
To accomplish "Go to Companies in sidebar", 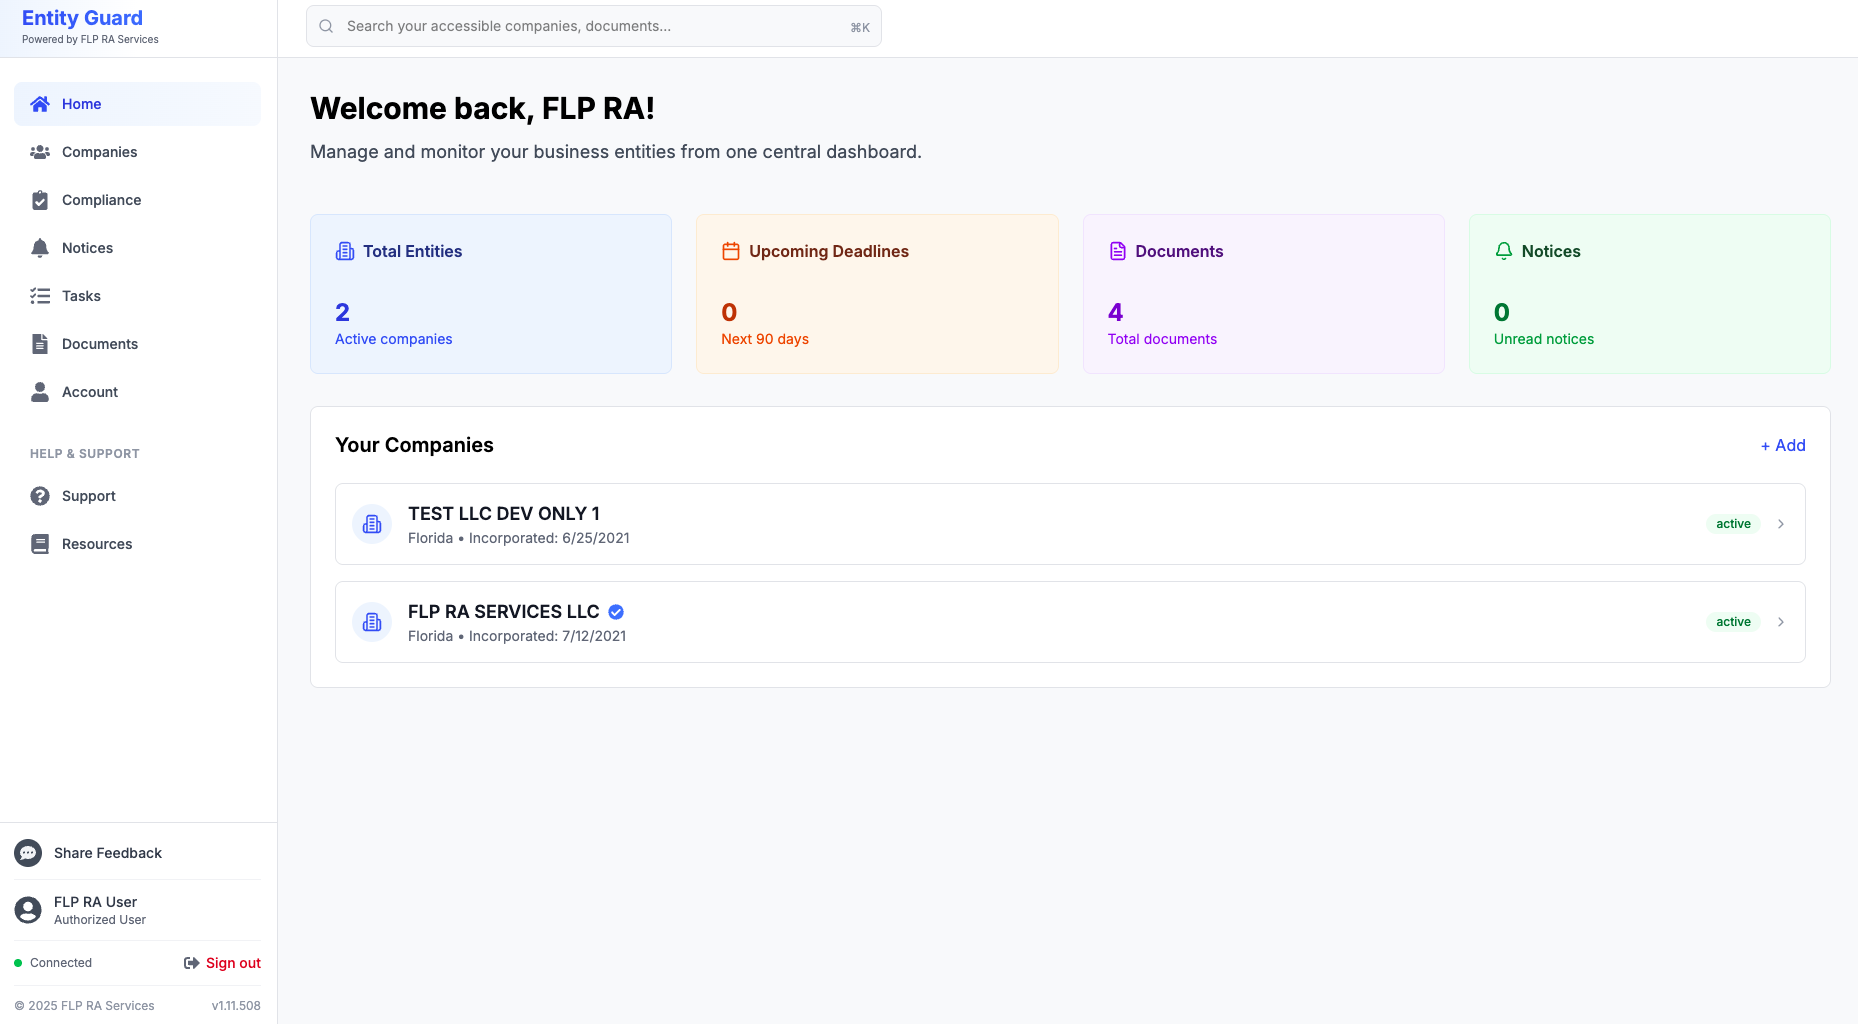I will pos(138,152).
